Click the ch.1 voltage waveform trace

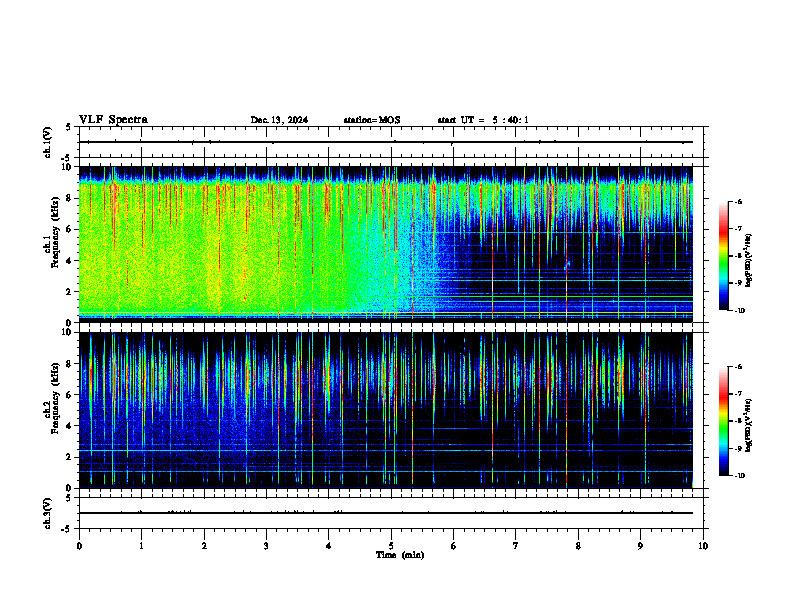[x=386, y=142]
